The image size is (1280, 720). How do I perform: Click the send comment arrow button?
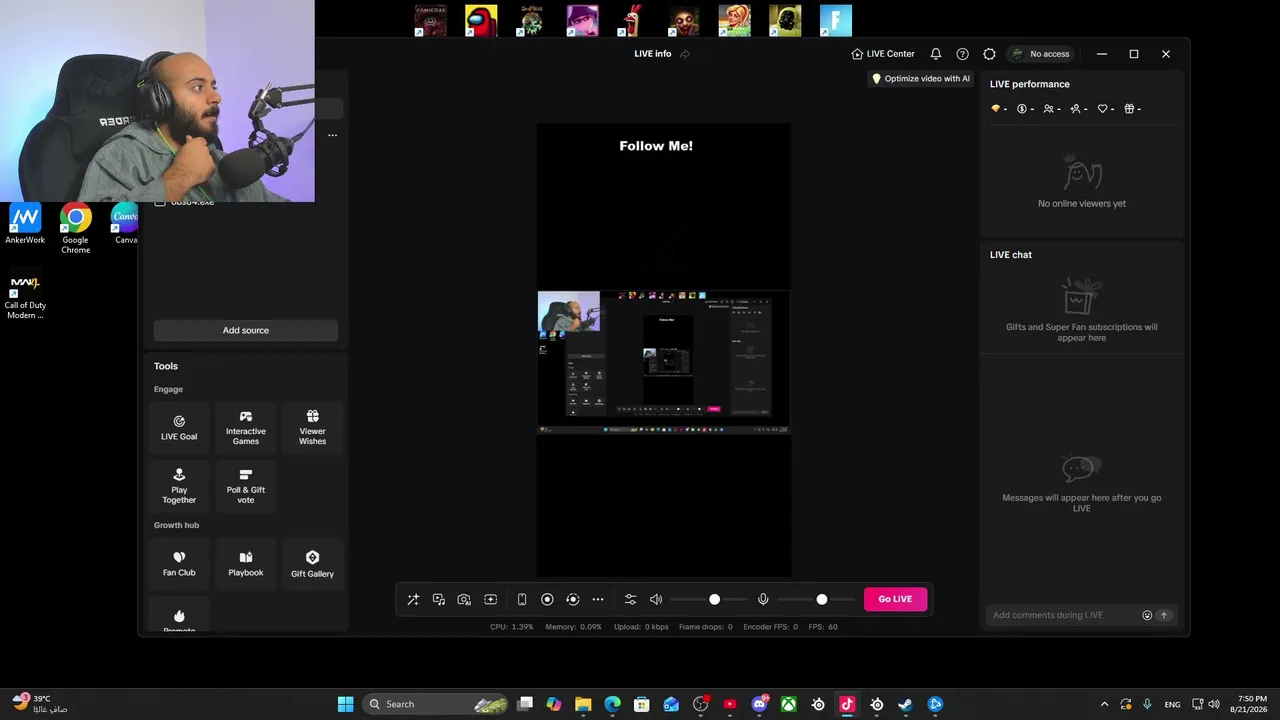coord(1164,615)
